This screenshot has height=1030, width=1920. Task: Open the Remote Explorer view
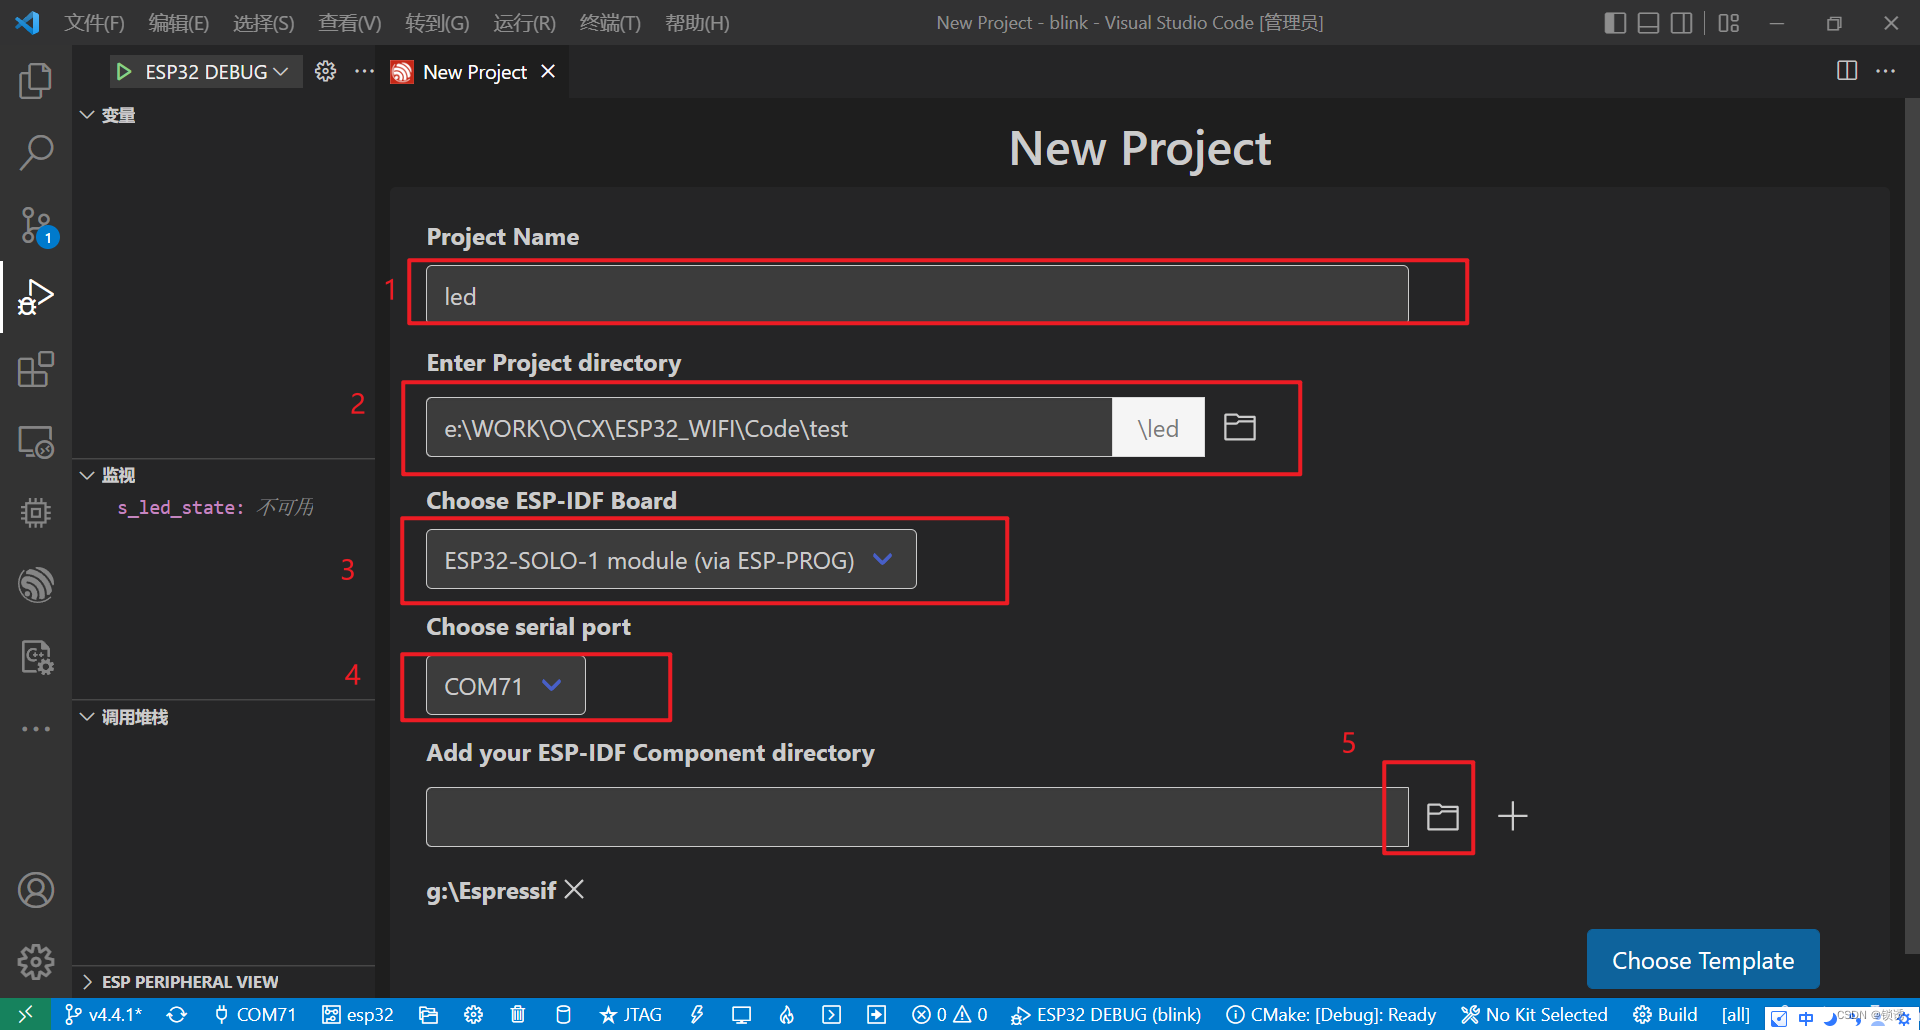[36, 441]
